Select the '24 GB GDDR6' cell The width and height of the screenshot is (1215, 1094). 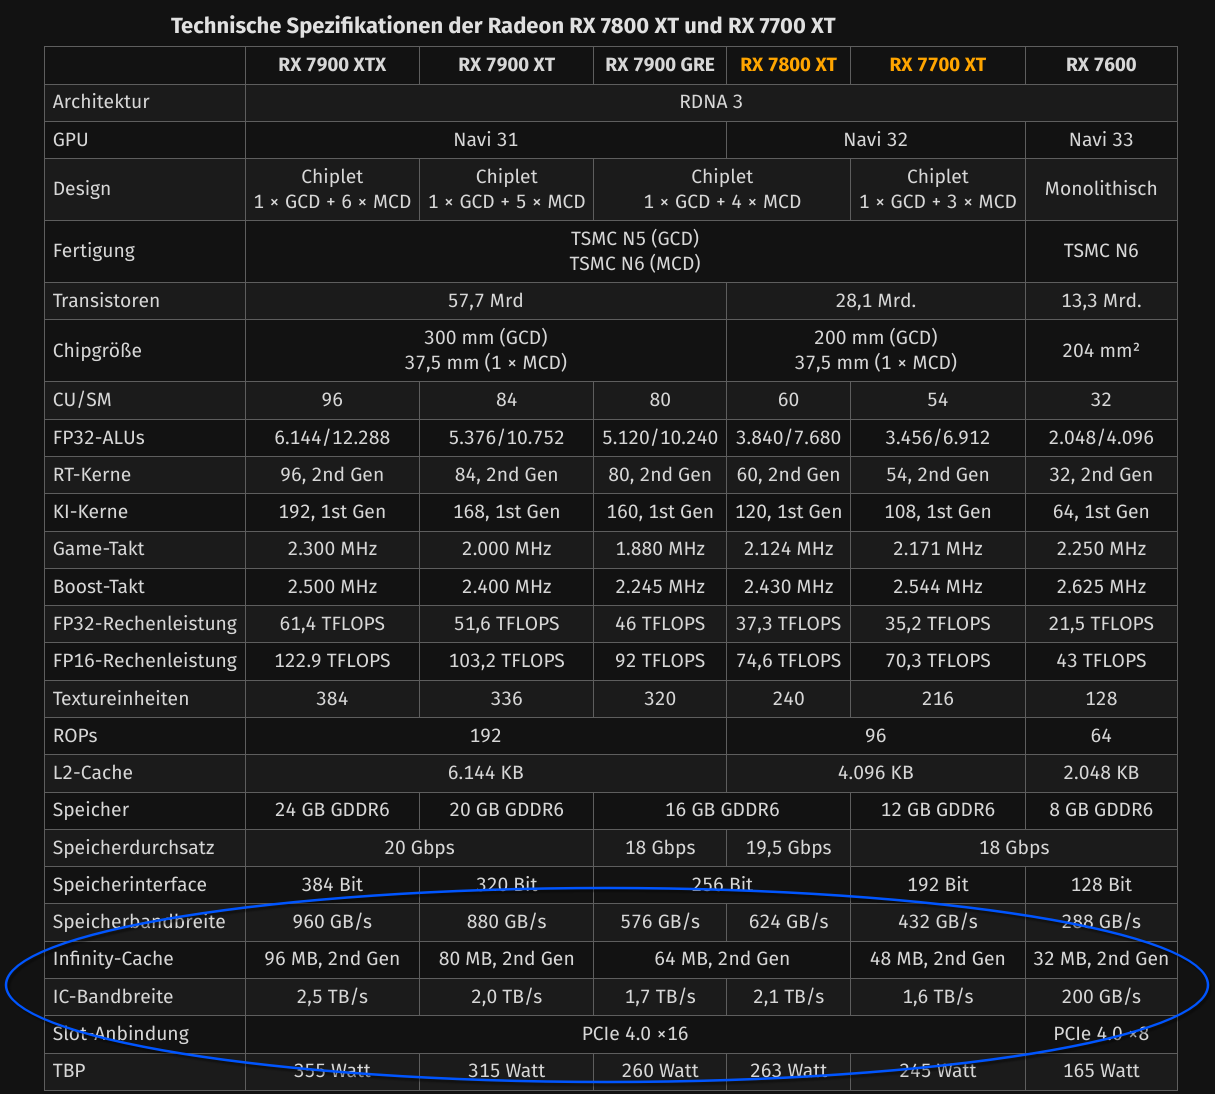tap(332, 810)
